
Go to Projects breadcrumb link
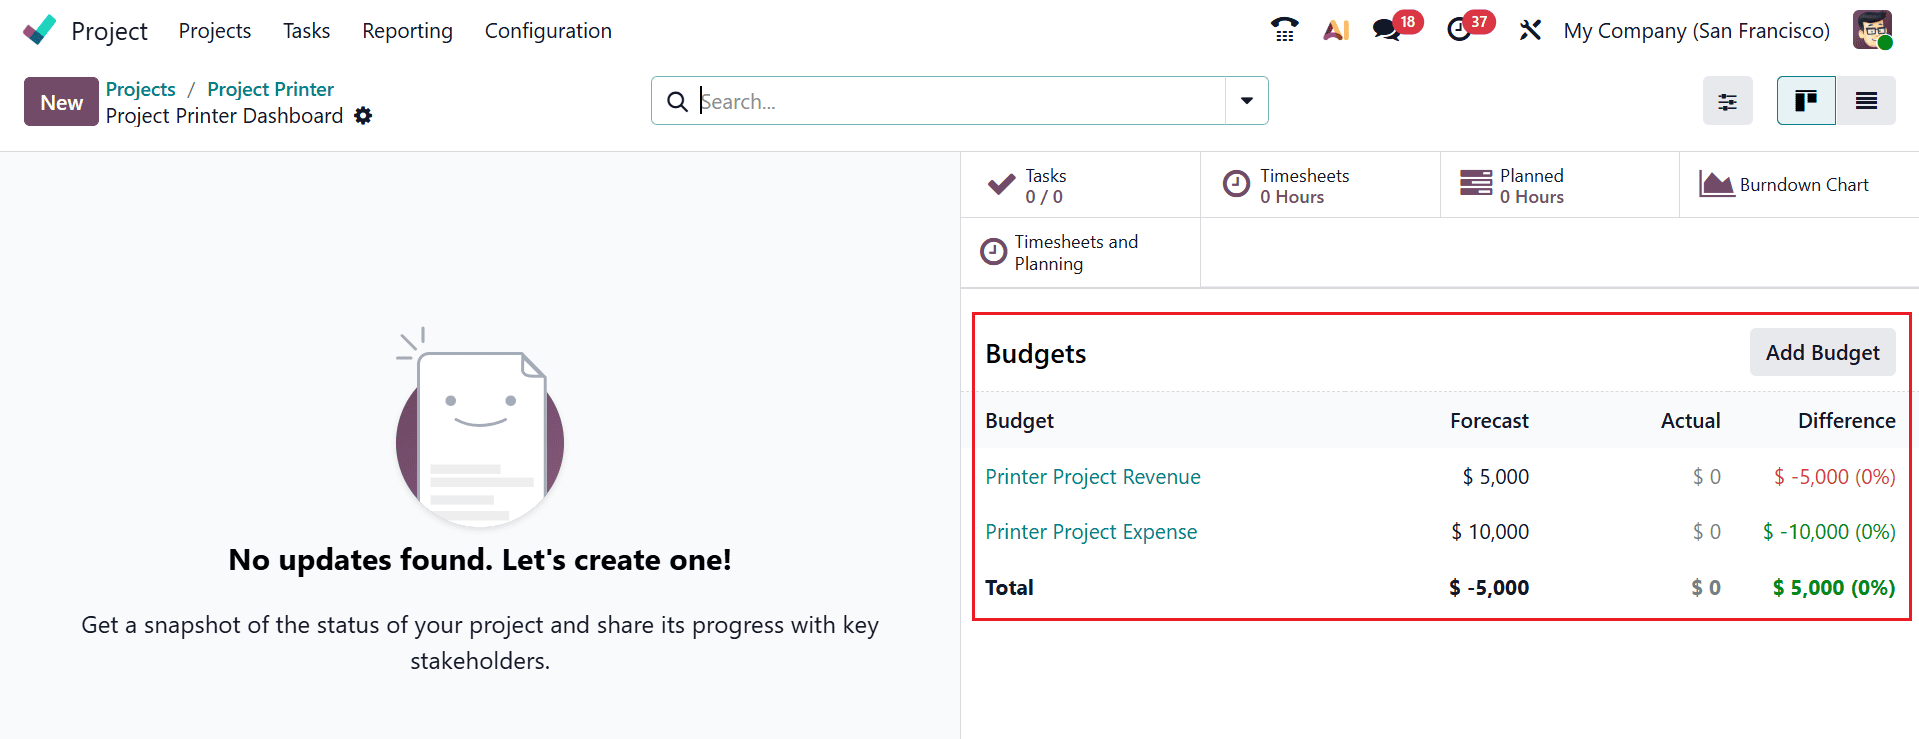pos(141,89)
